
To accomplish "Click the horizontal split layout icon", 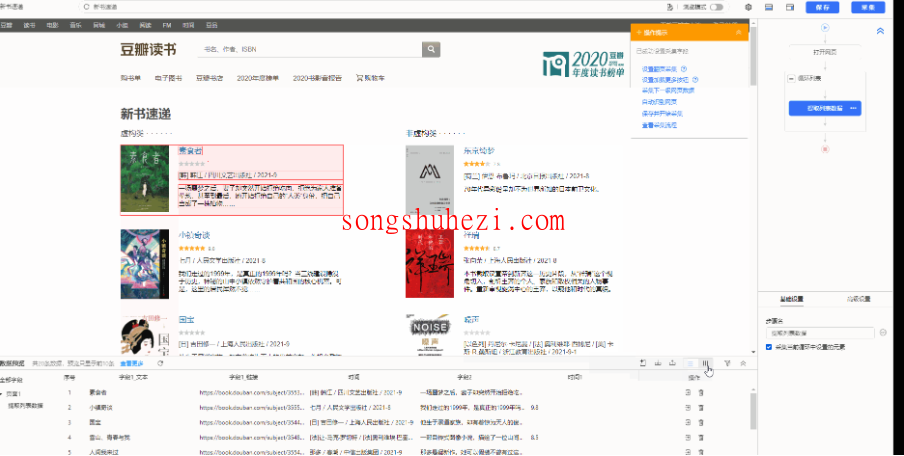I will 769,7.
